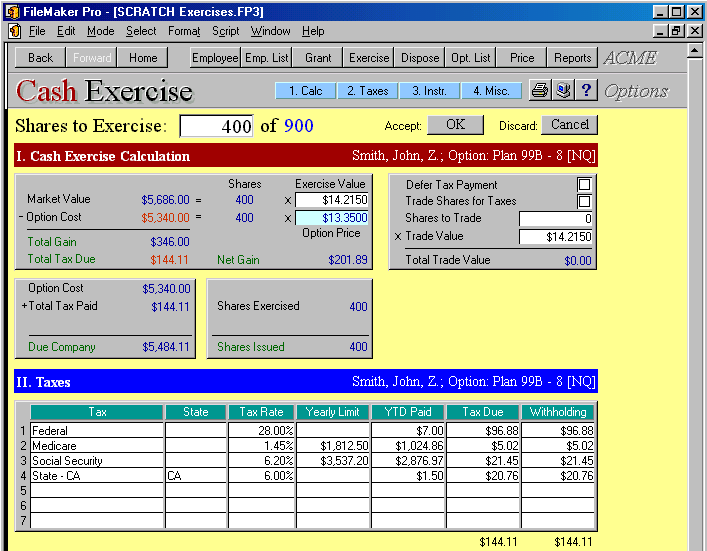Click the Option Price $13.3500 field
Screen dimensions: 707x551
[331, 218]
